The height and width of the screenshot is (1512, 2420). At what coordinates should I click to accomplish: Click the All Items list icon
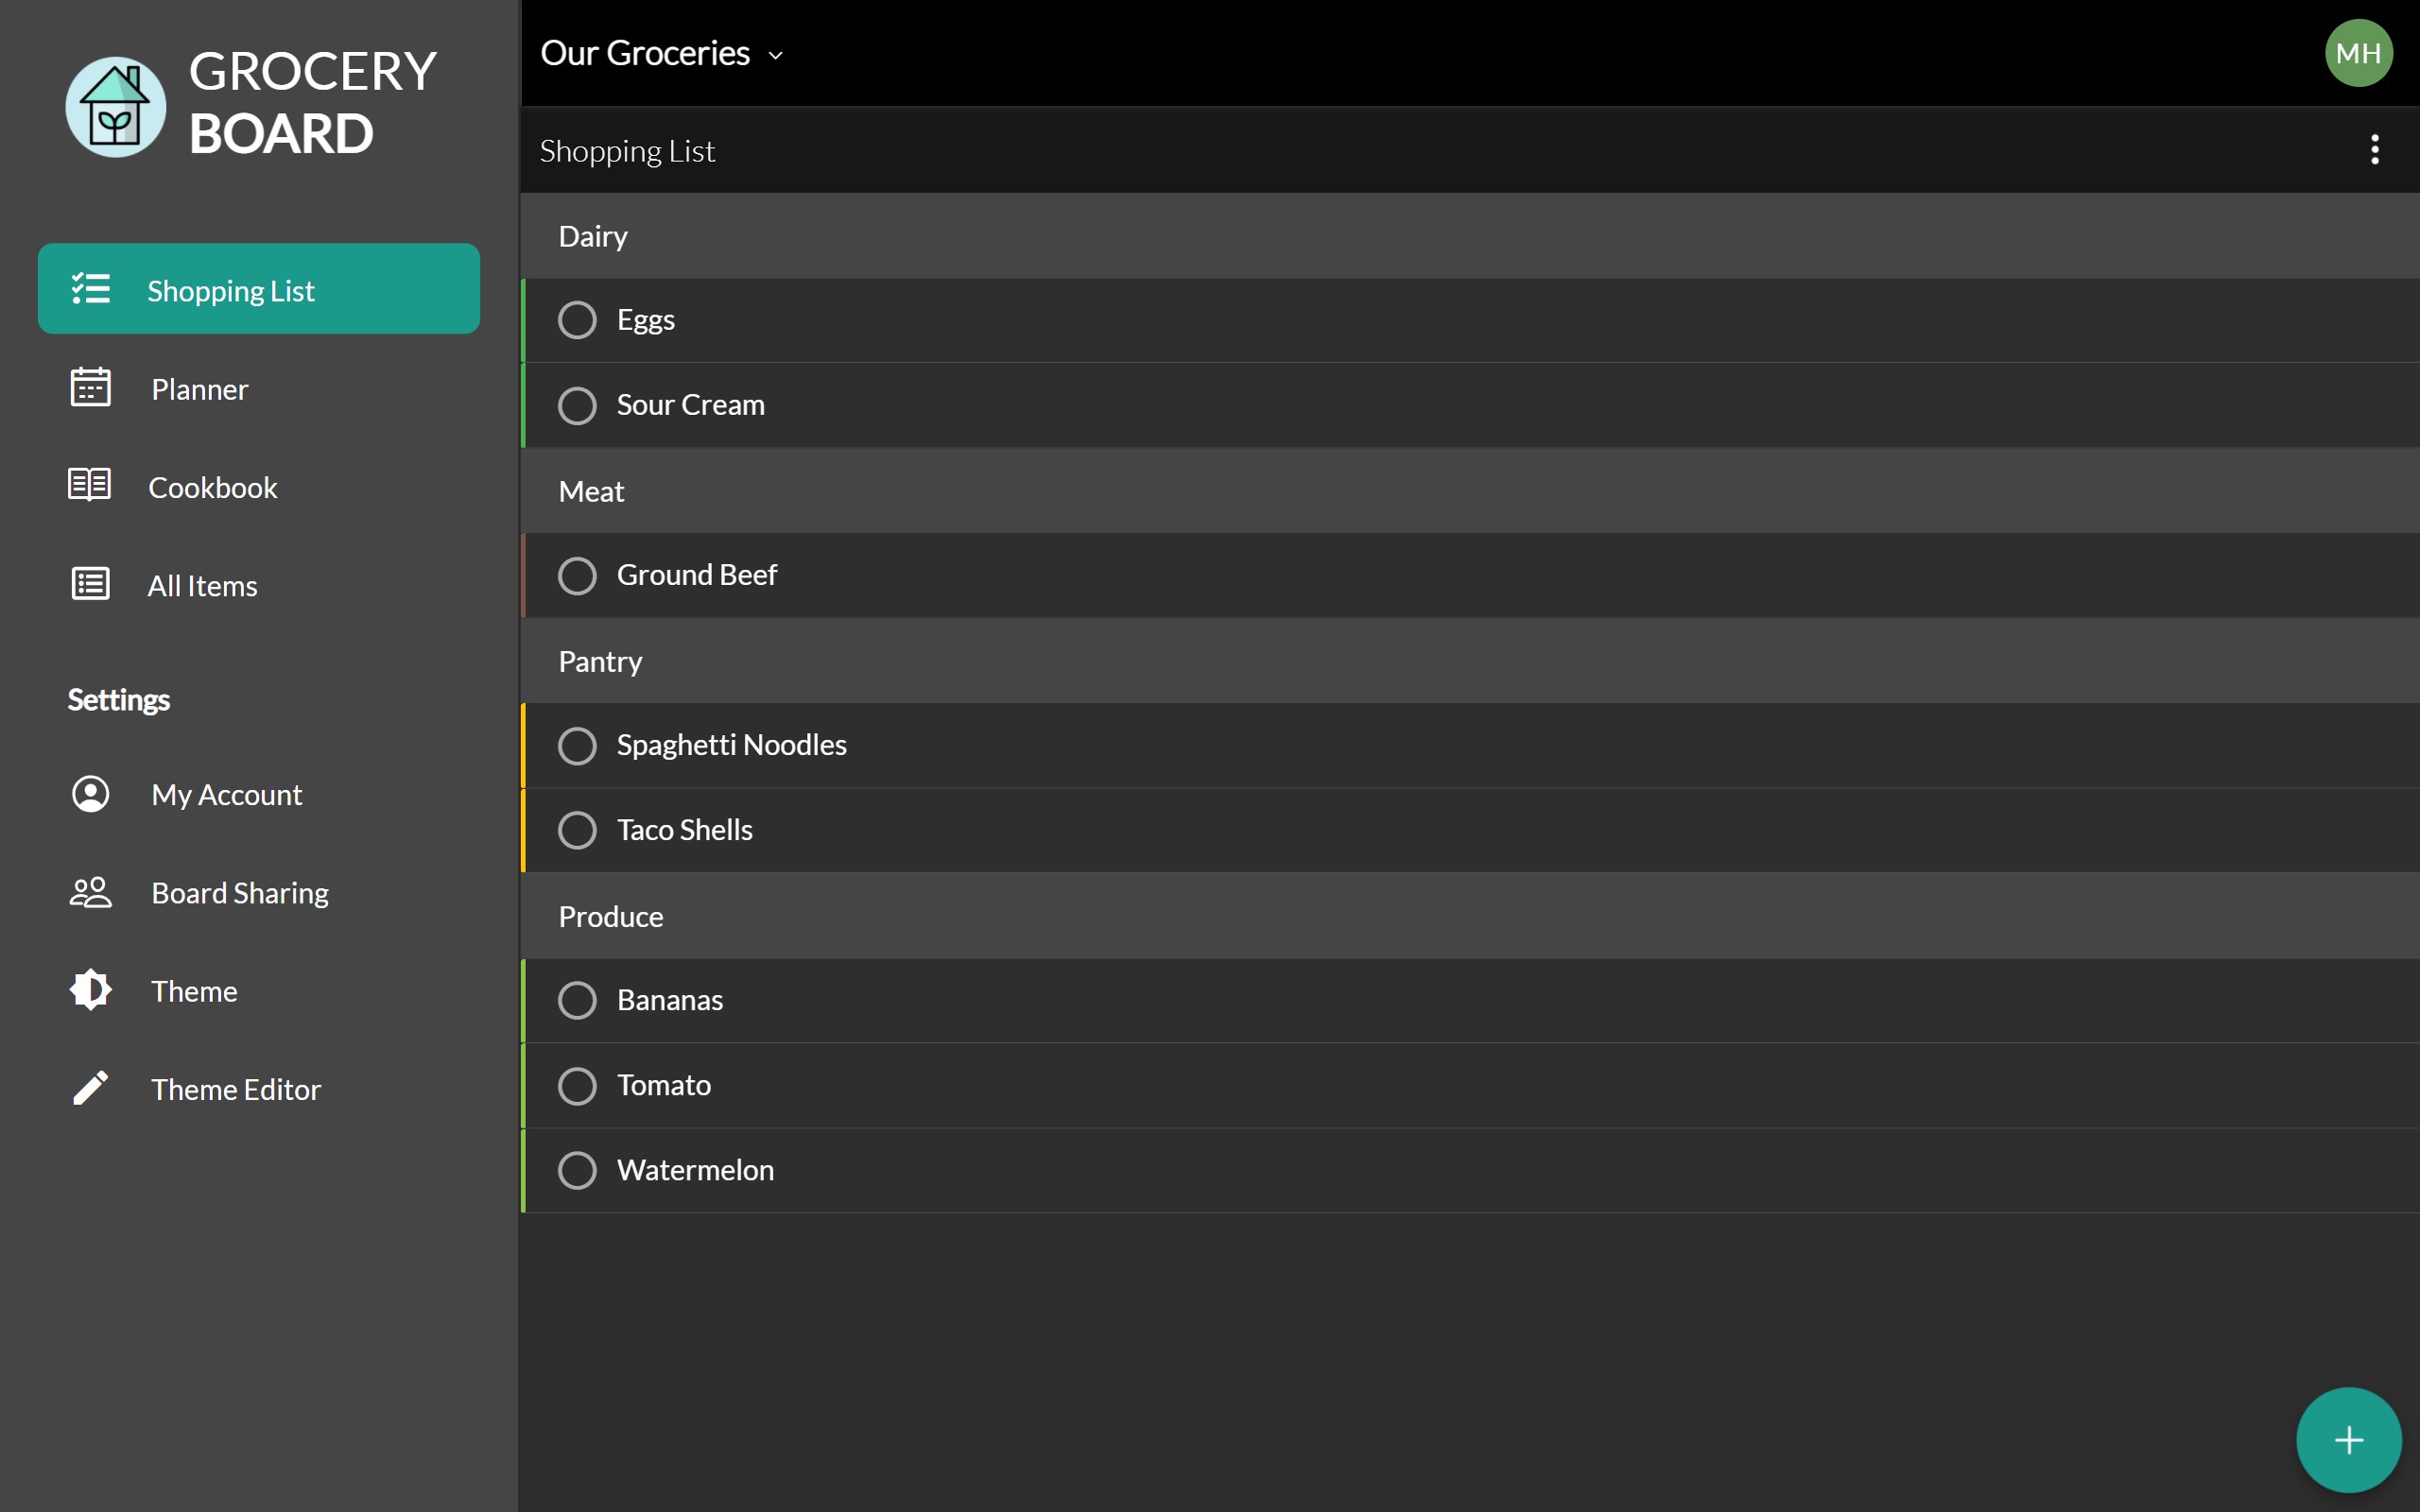[90, 584]
